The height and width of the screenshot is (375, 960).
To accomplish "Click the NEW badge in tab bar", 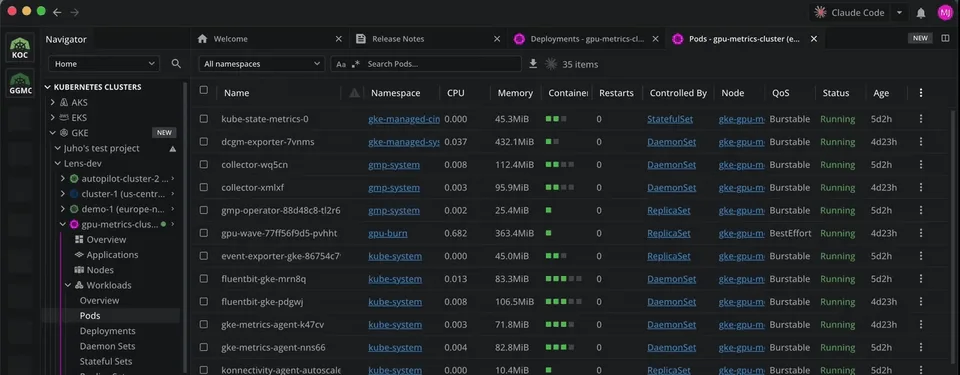I will [x=921, y=38].
